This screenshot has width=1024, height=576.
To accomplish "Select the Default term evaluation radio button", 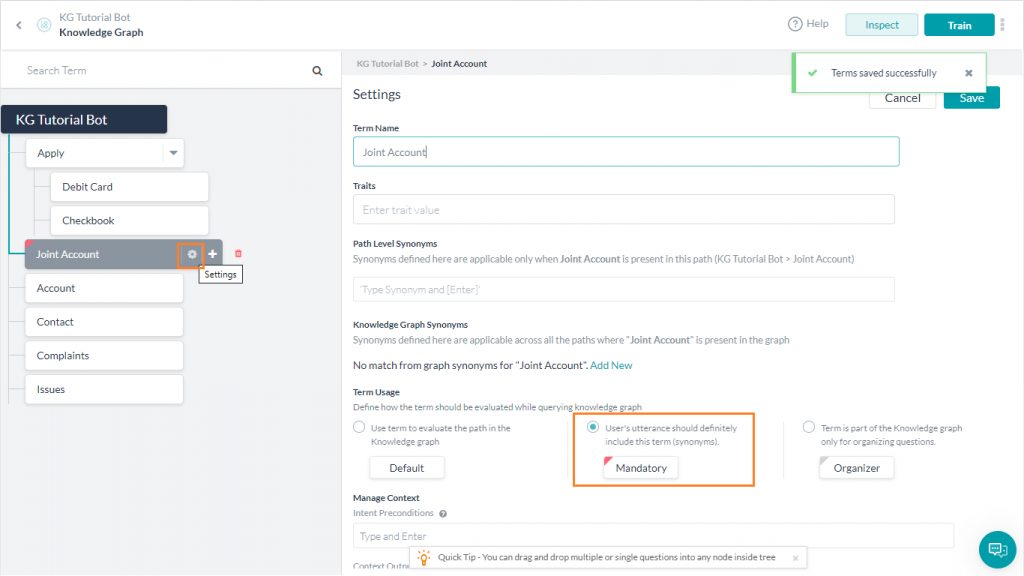I will [x=359, y=427].
